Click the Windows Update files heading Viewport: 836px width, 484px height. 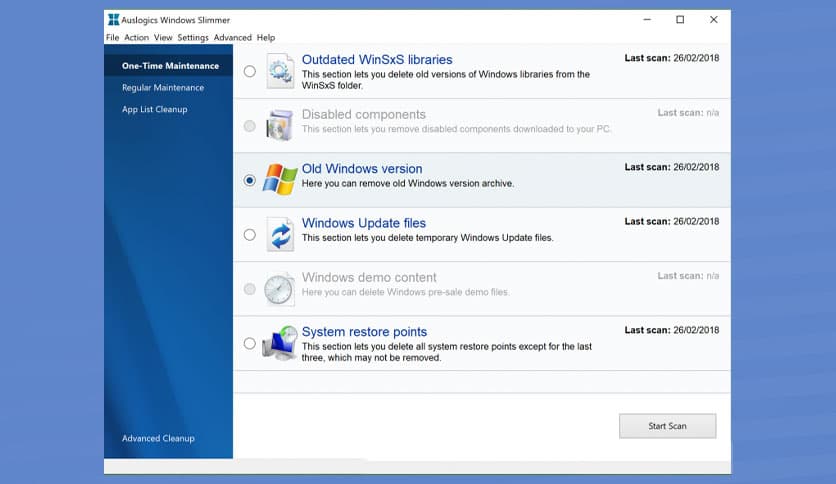click(364, 223)
